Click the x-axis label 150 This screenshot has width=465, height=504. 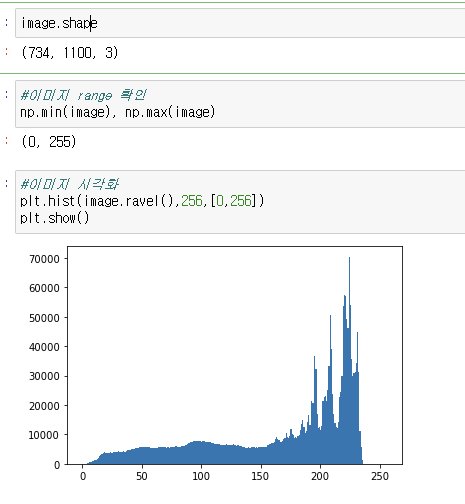coord(260,476)
